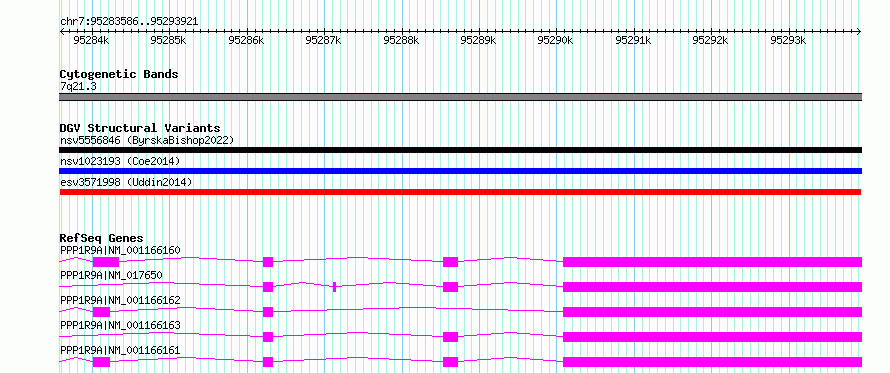Select NM_001166162 small exon near 95286k

(x=268, y=312)
